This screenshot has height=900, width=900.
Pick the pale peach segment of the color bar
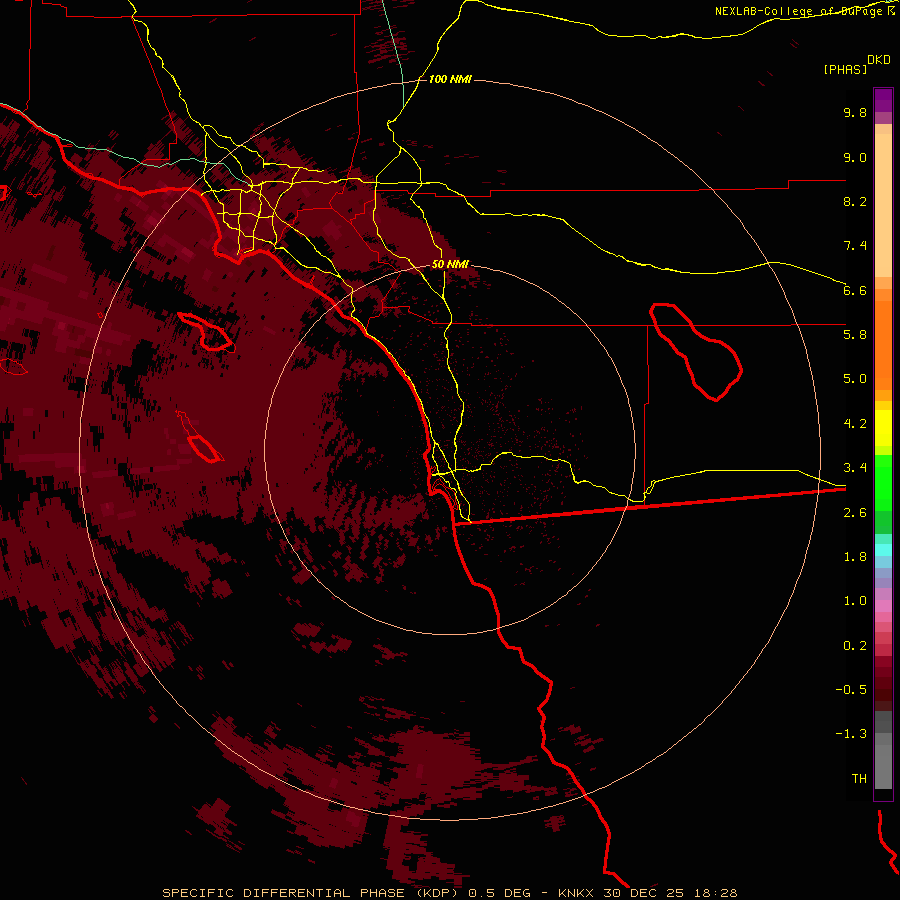883,205
